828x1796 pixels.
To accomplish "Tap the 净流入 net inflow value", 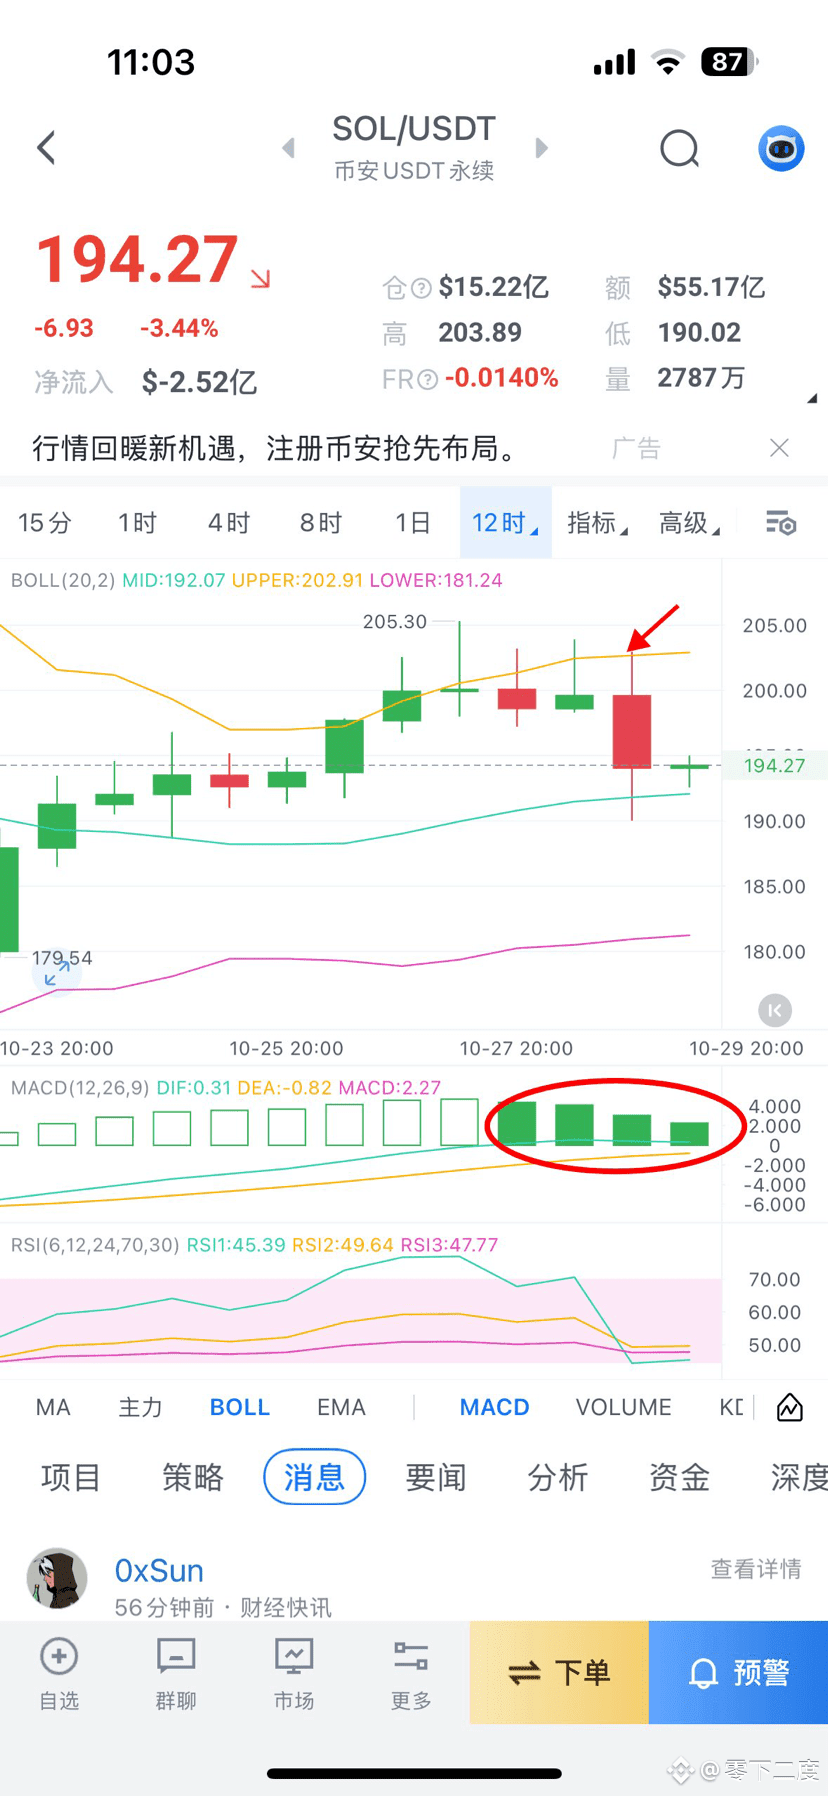I will click(199, 382).
